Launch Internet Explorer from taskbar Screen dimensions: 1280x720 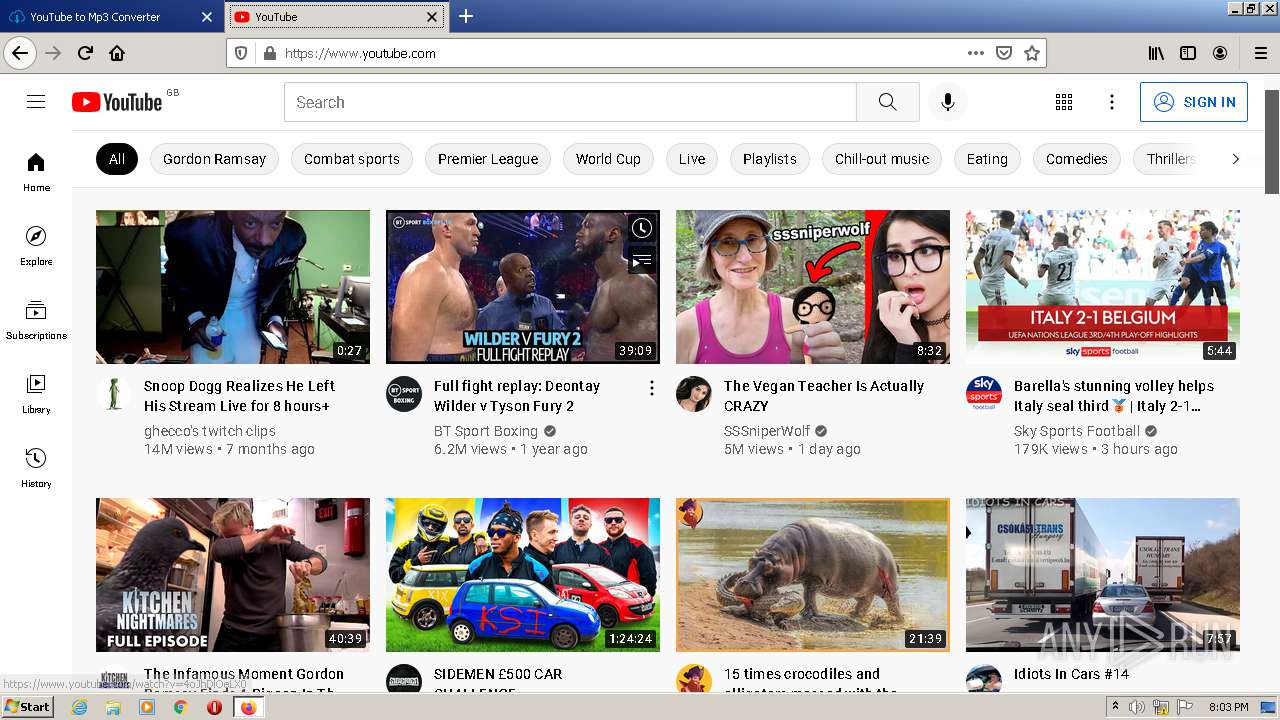click(80, 707)
